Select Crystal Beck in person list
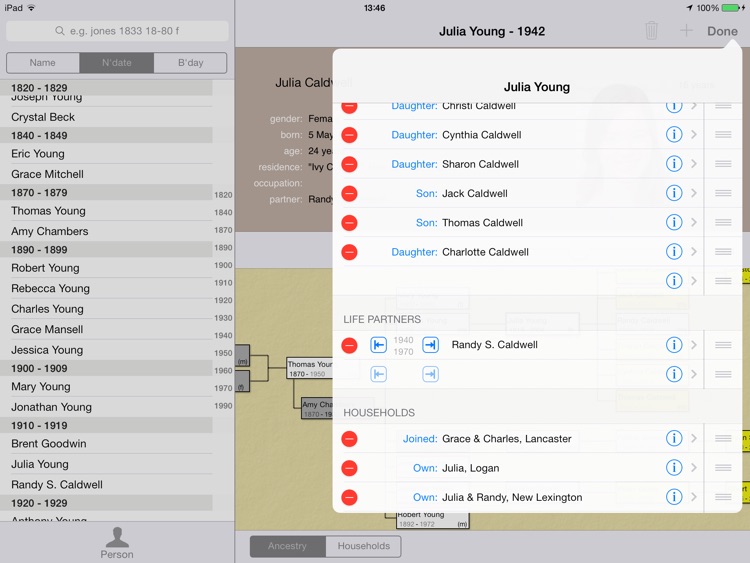Screen dimensions: 750x563 click(x=106, y=117)
